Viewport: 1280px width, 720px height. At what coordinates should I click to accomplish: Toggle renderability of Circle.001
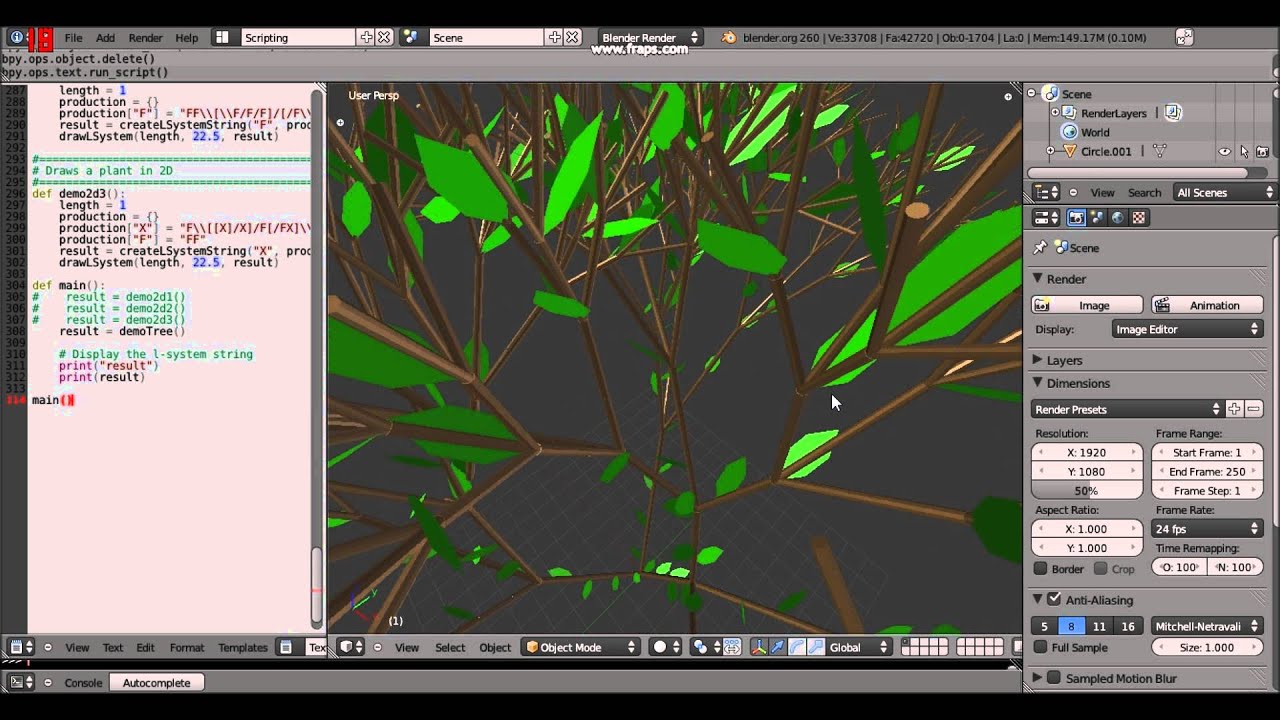(1262, 151)
